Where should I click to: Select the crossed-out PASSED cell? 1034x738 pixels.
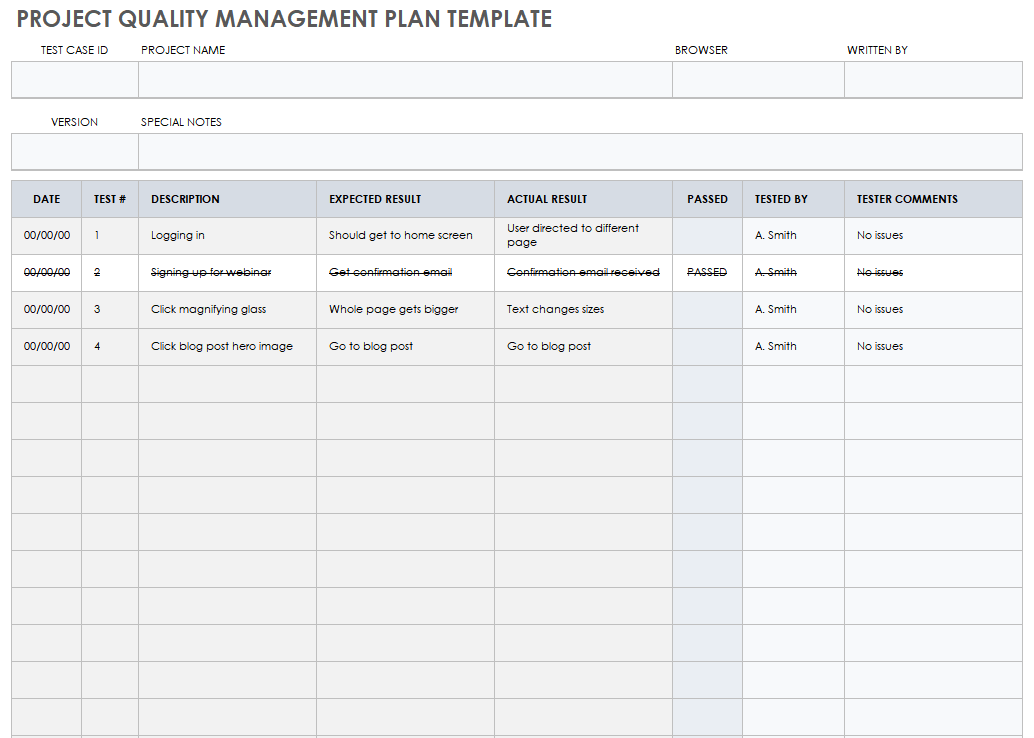(x=707, y=272)
